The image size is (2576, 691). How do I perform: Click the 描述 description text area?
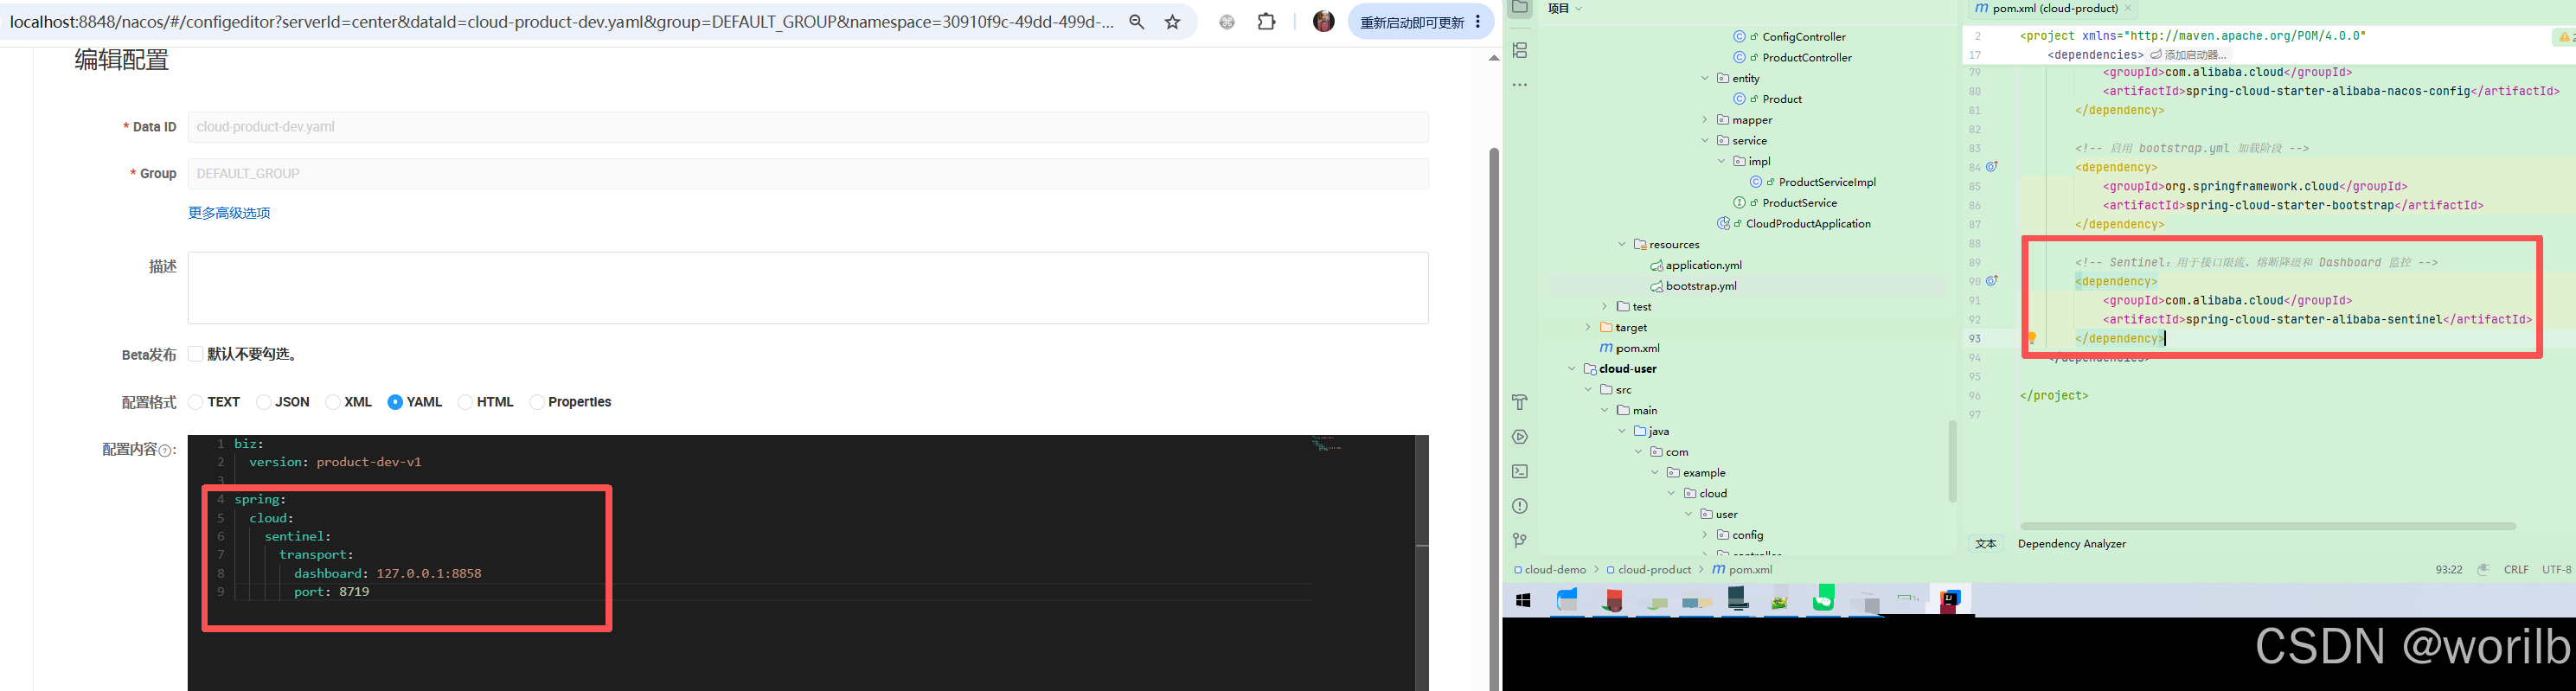click(x=808, y=288)
